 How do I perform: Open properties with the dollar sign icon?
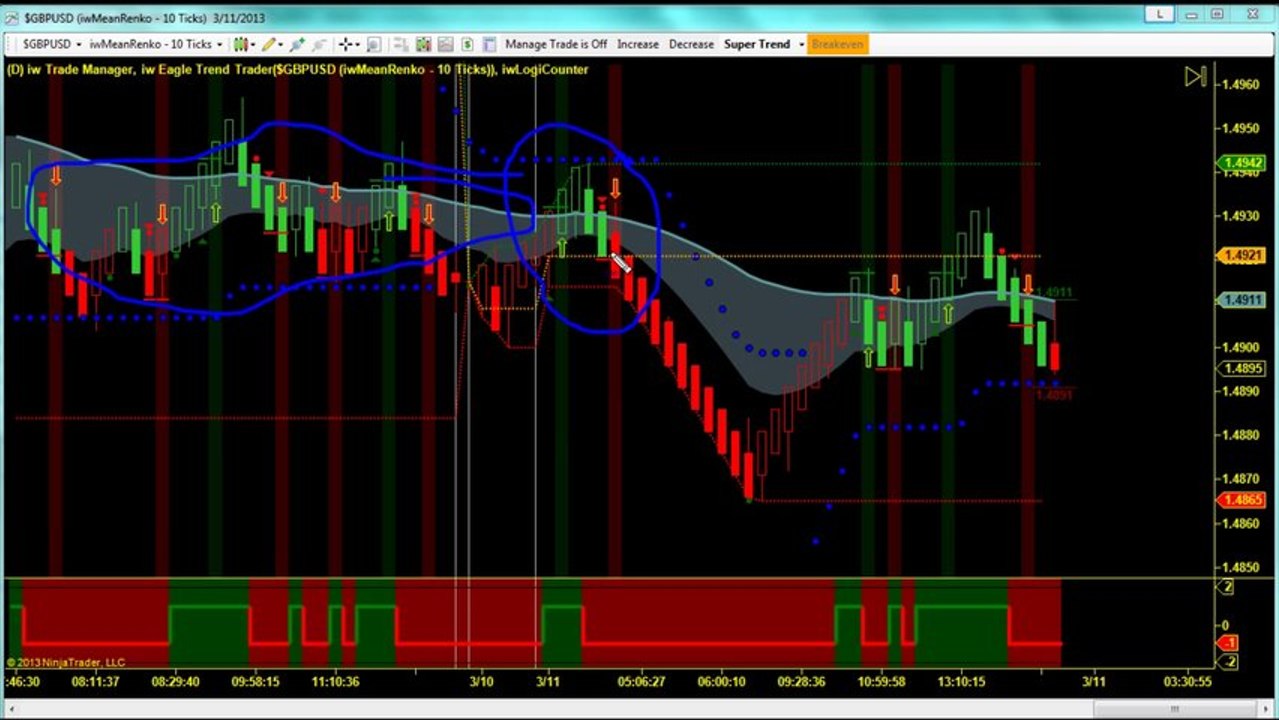pos(467,44)
